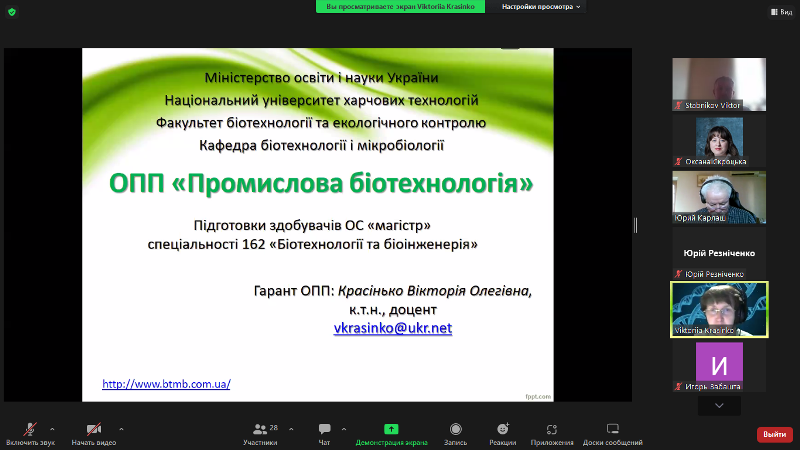Show more participants with down chevron
The image size is (800, 450).
(719, 406)
